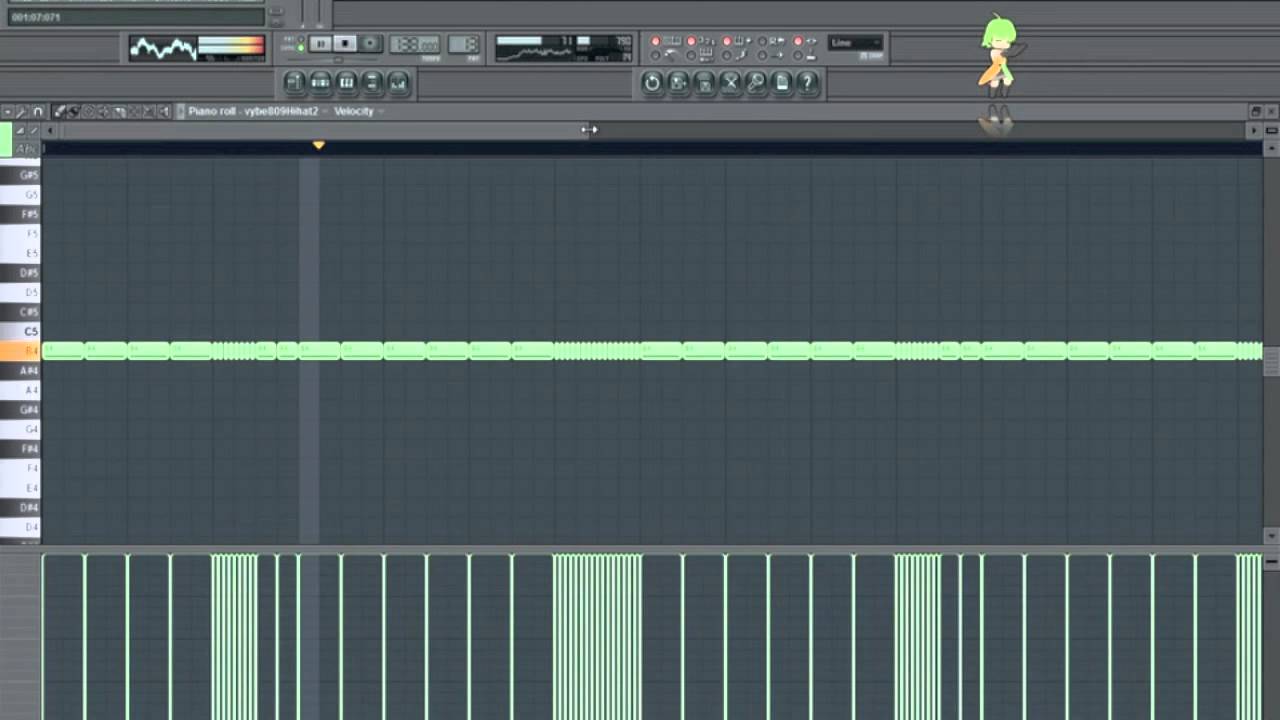Open the piano roll magnet snap options
Image resolution: width=1280 pixels, height=720 pixels.
point(37,111)
